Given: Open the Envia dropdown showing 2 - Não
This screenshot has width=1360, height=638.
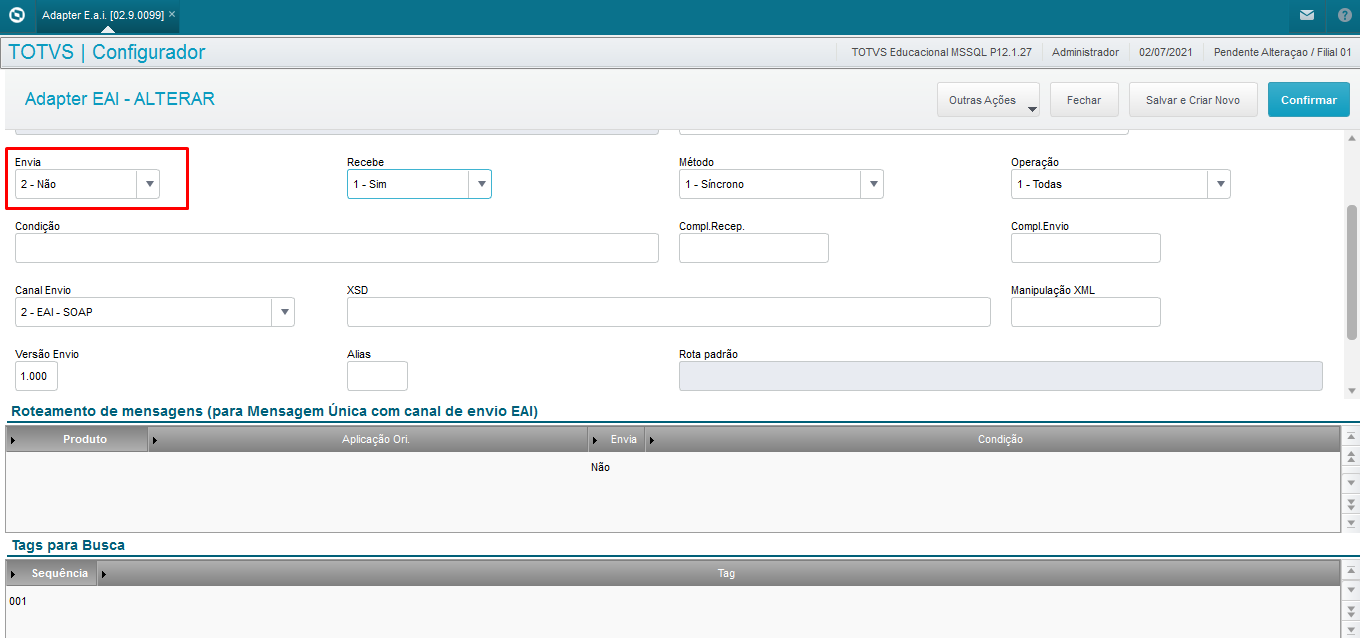Looking at the screenshot, I should pos(148,184).
